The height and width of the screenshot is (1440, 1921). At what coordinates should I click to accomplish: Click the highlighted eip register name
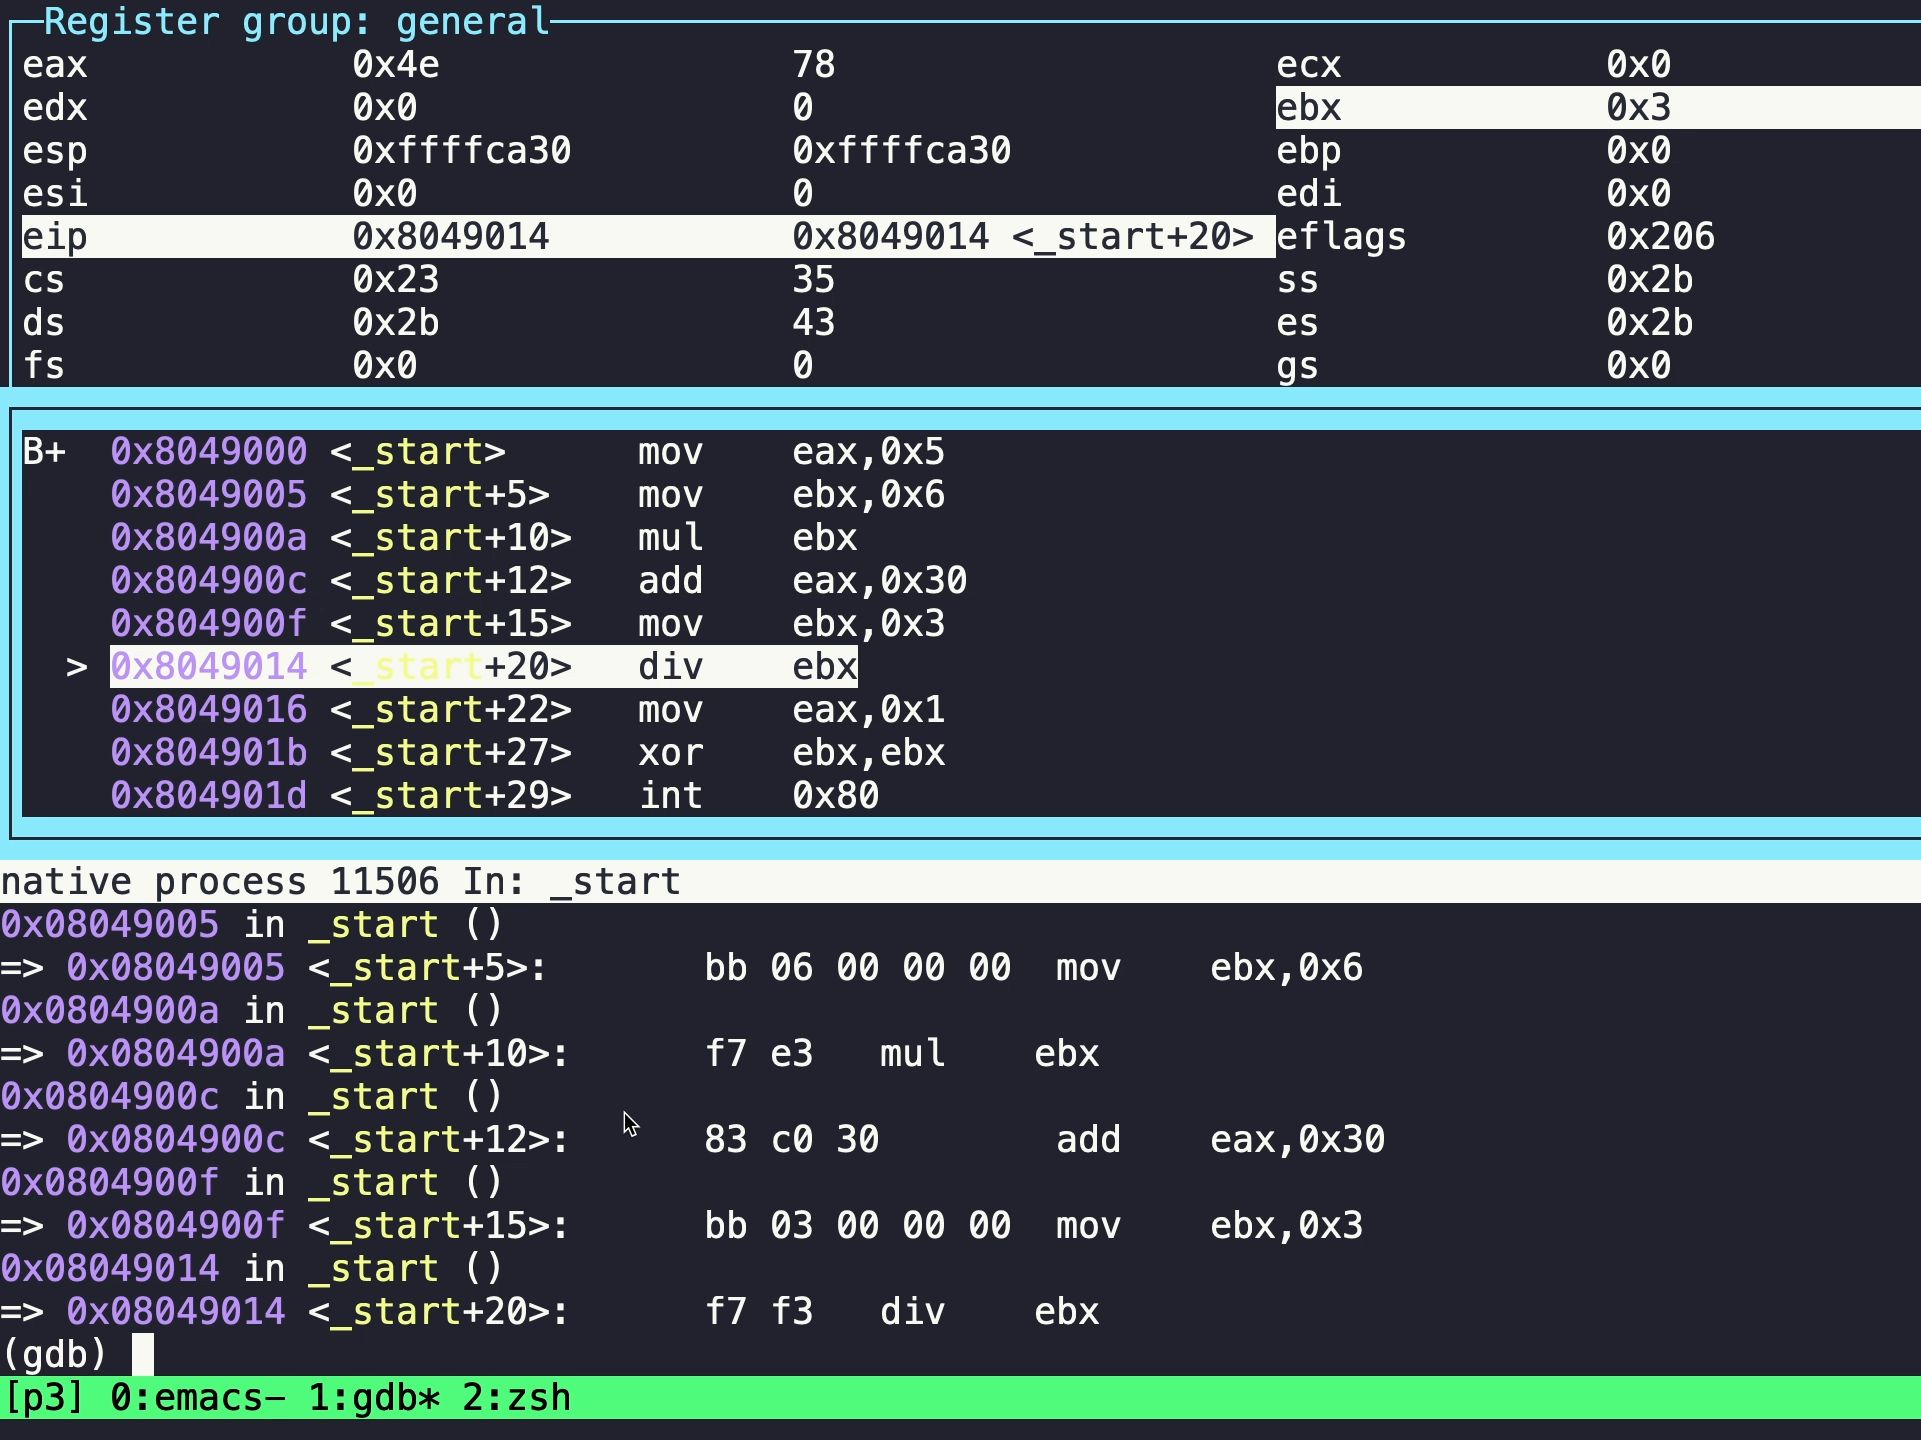point(55,237)
